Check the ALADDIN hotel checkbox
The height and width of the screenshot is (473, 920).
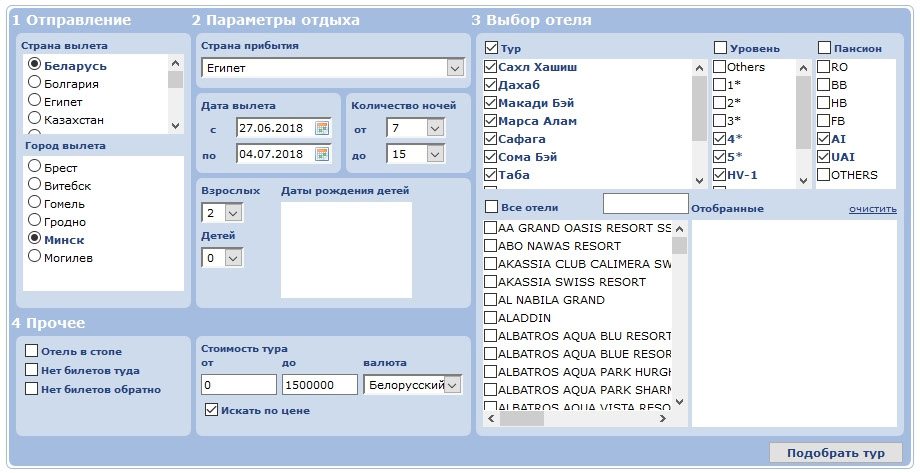tap(490, 317)
